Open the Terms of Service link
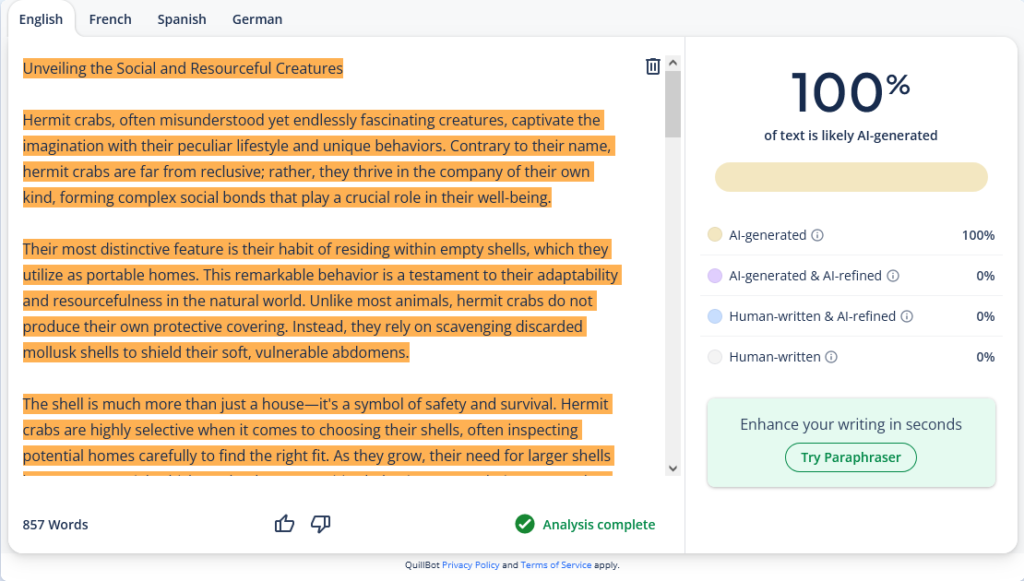 click(x=555, y=565)
